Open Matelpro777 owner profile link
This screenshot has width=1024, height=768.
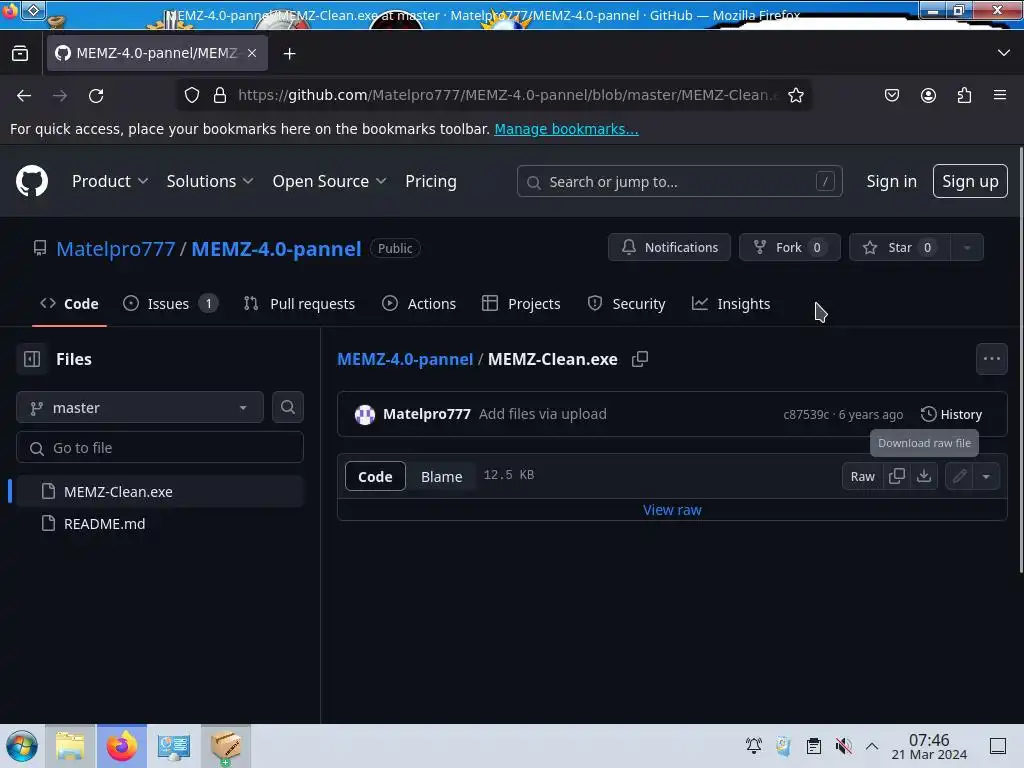(116, 249)
